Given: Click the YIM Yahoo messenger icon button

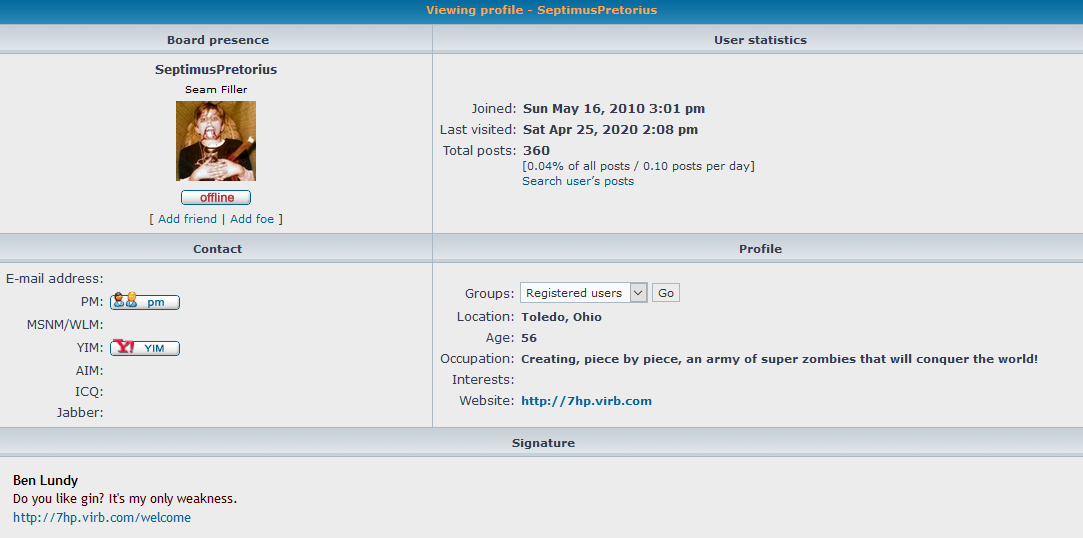Looking at the screenshot, I should (145, 348).
